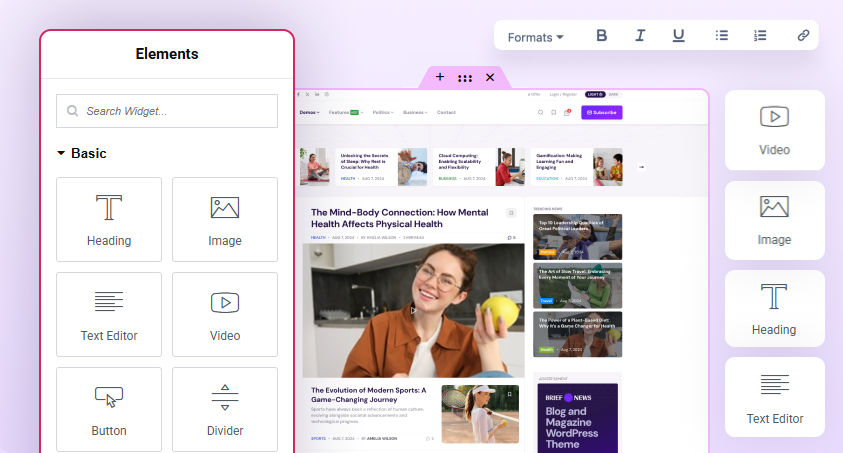Insert a numbered list
The height and width of the screenshot is (453, 843).
[760, 36]
